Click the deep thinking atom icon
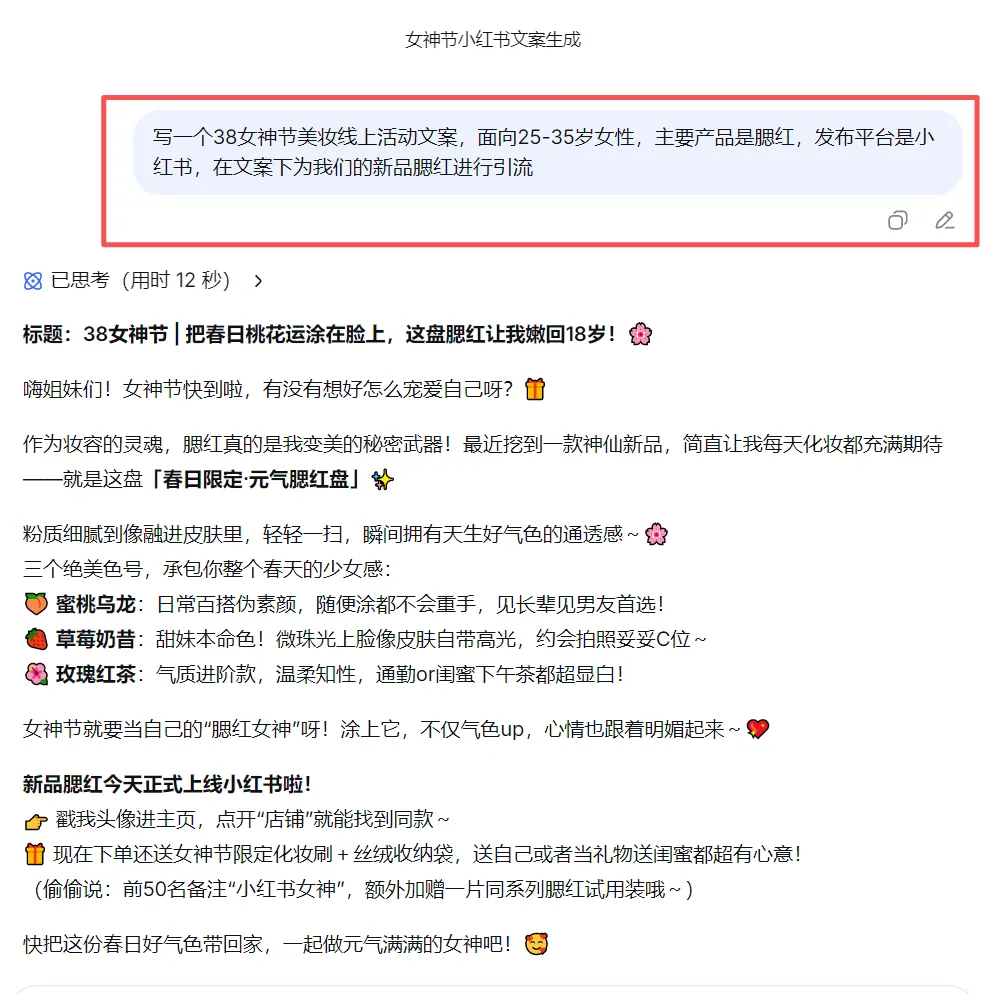The width and height of the screenshot is (994, 994). click(x=33, y=281)
